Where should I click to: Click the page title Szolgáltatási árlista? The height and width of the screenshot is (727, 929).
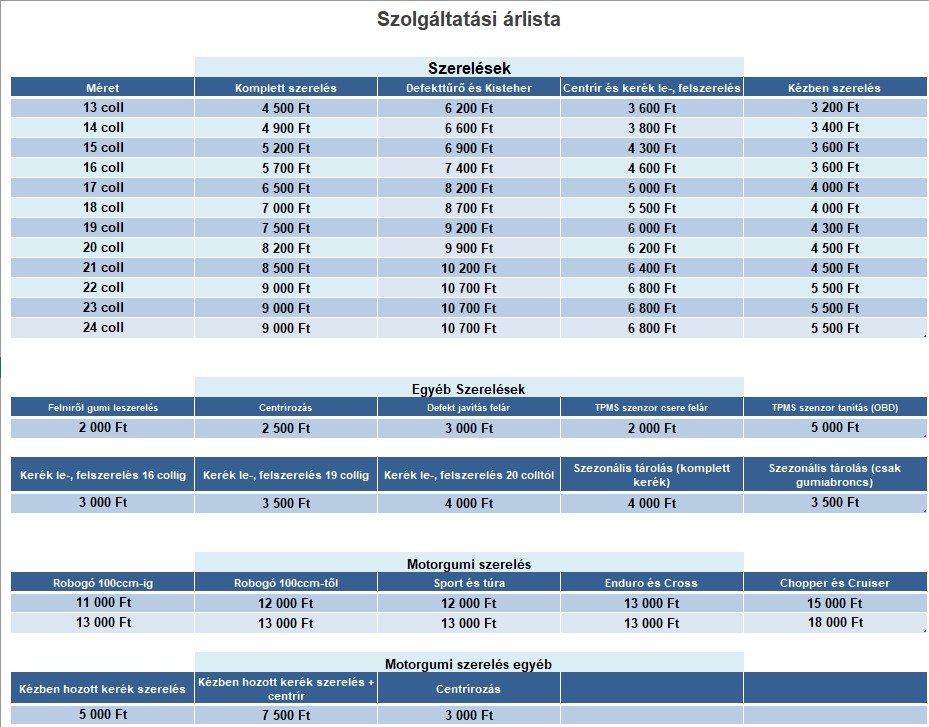468,19
